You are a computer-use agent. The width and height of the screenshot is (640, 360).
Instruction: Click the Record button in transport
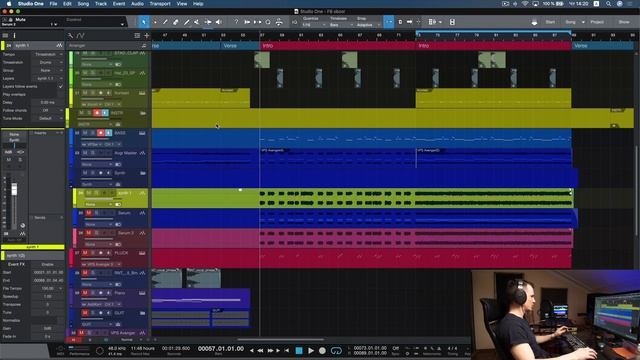(x=322, y=350)
